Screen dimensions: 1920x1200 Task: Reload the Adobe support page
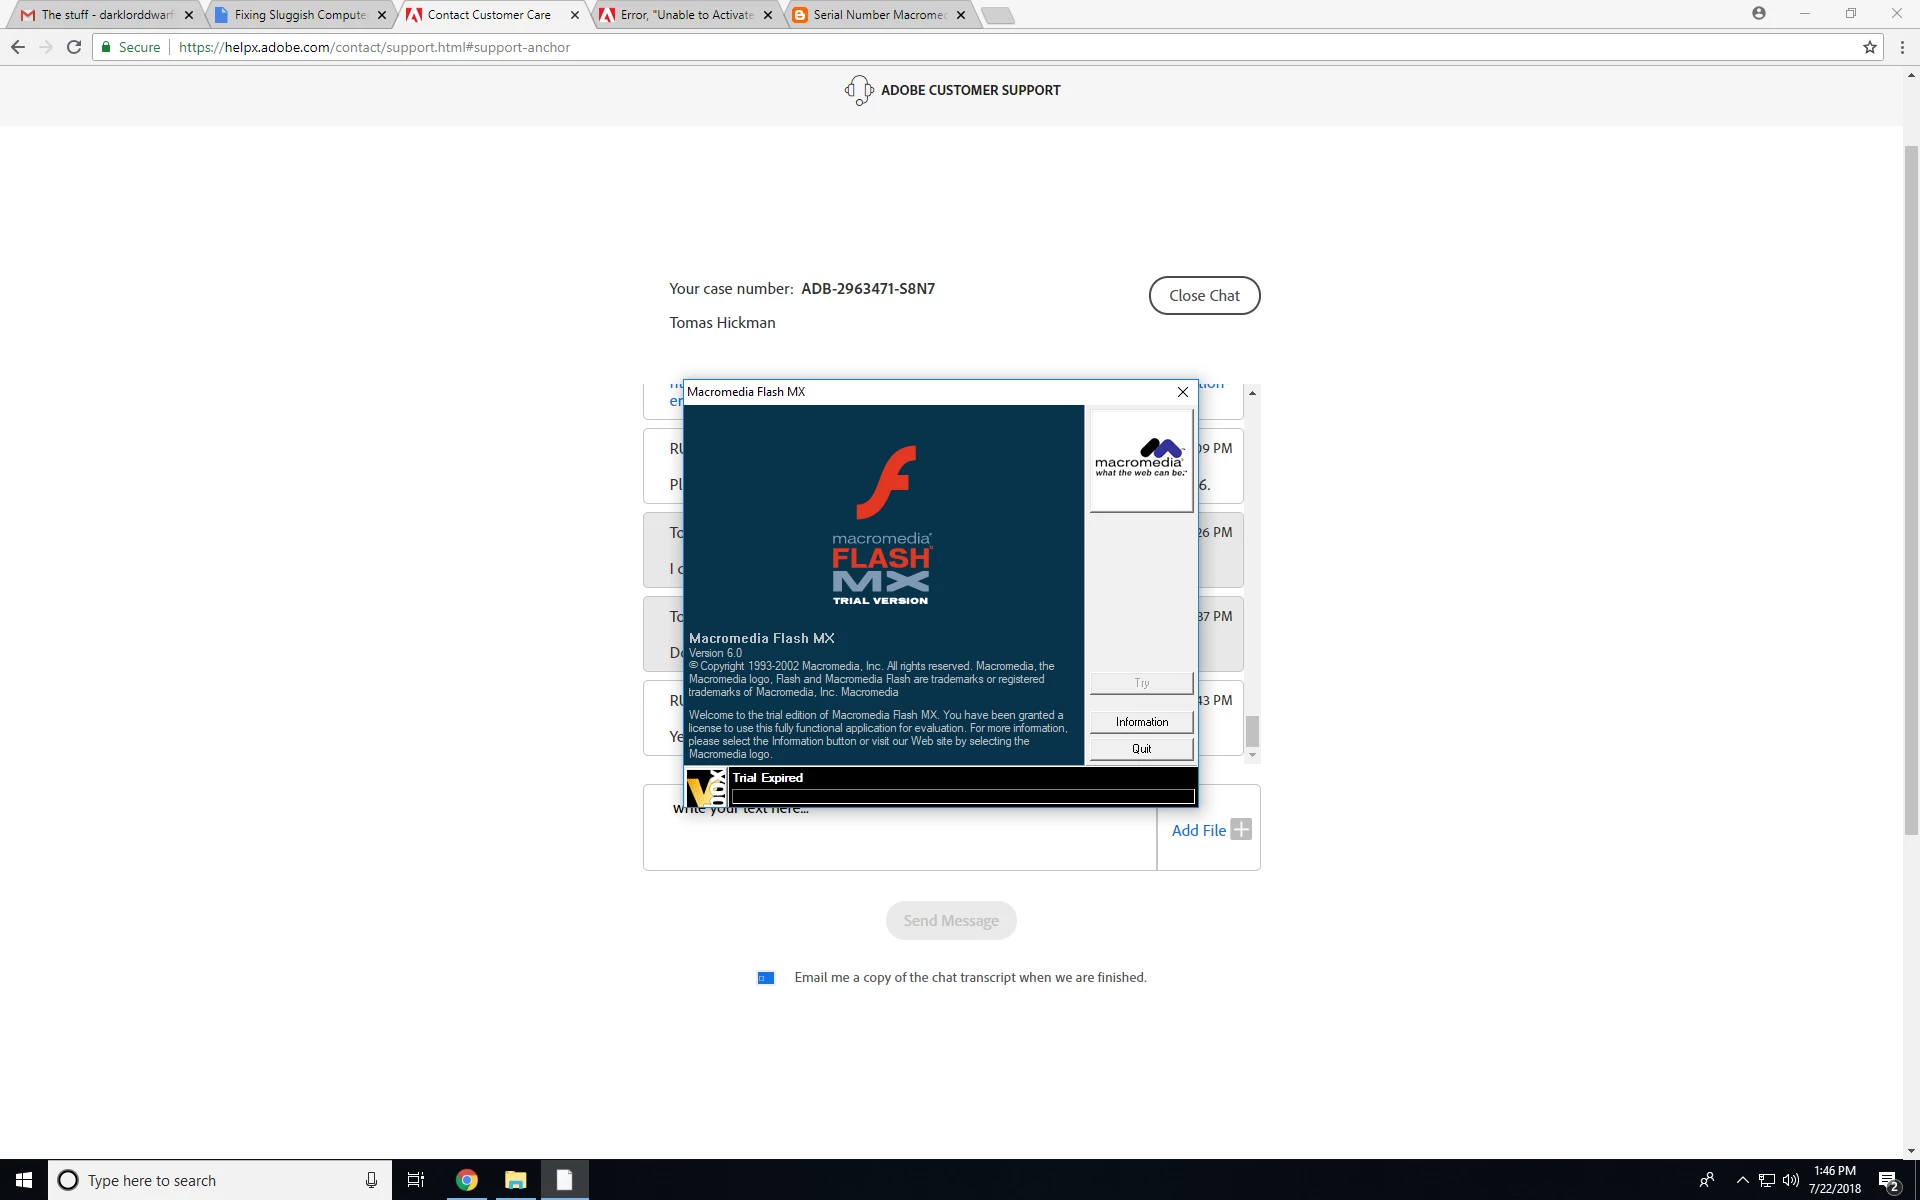click(73, 47)
